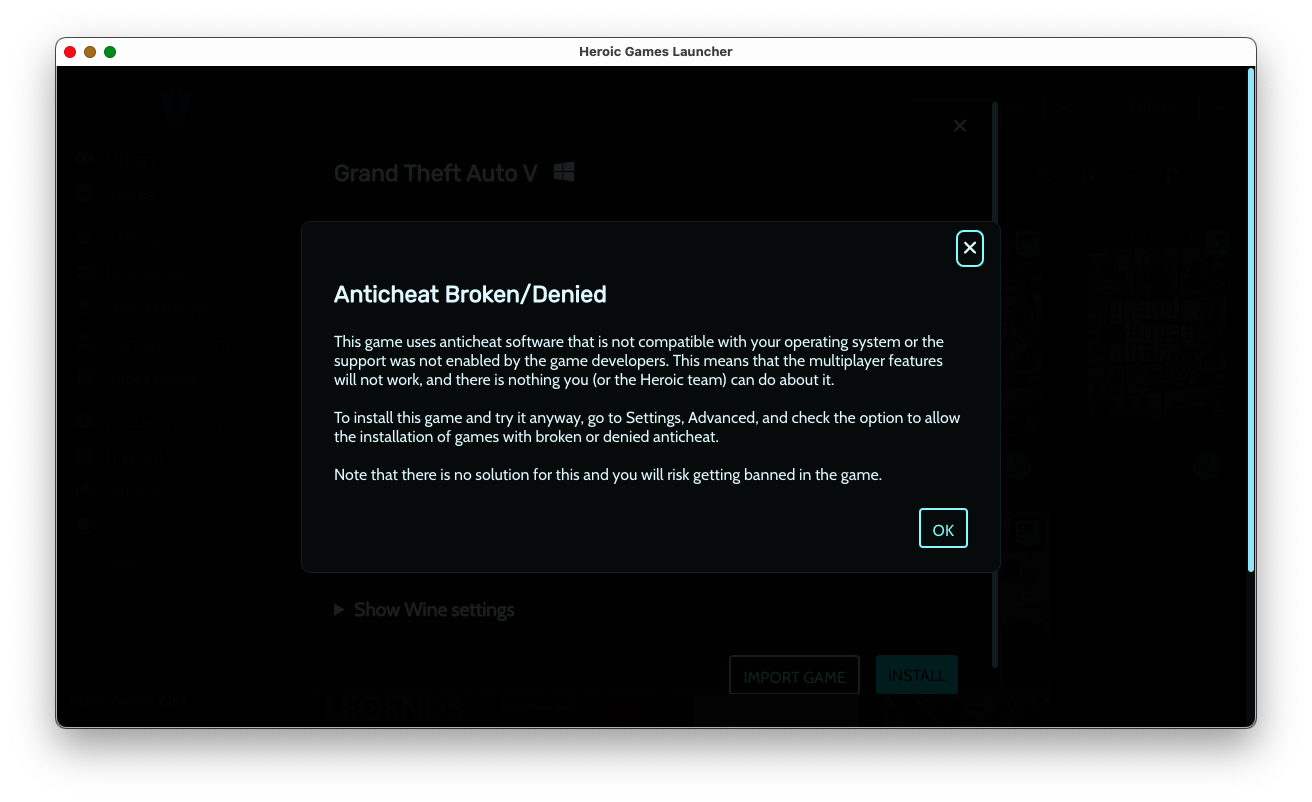Open Downloads in the sidebar

coord(133,273)
